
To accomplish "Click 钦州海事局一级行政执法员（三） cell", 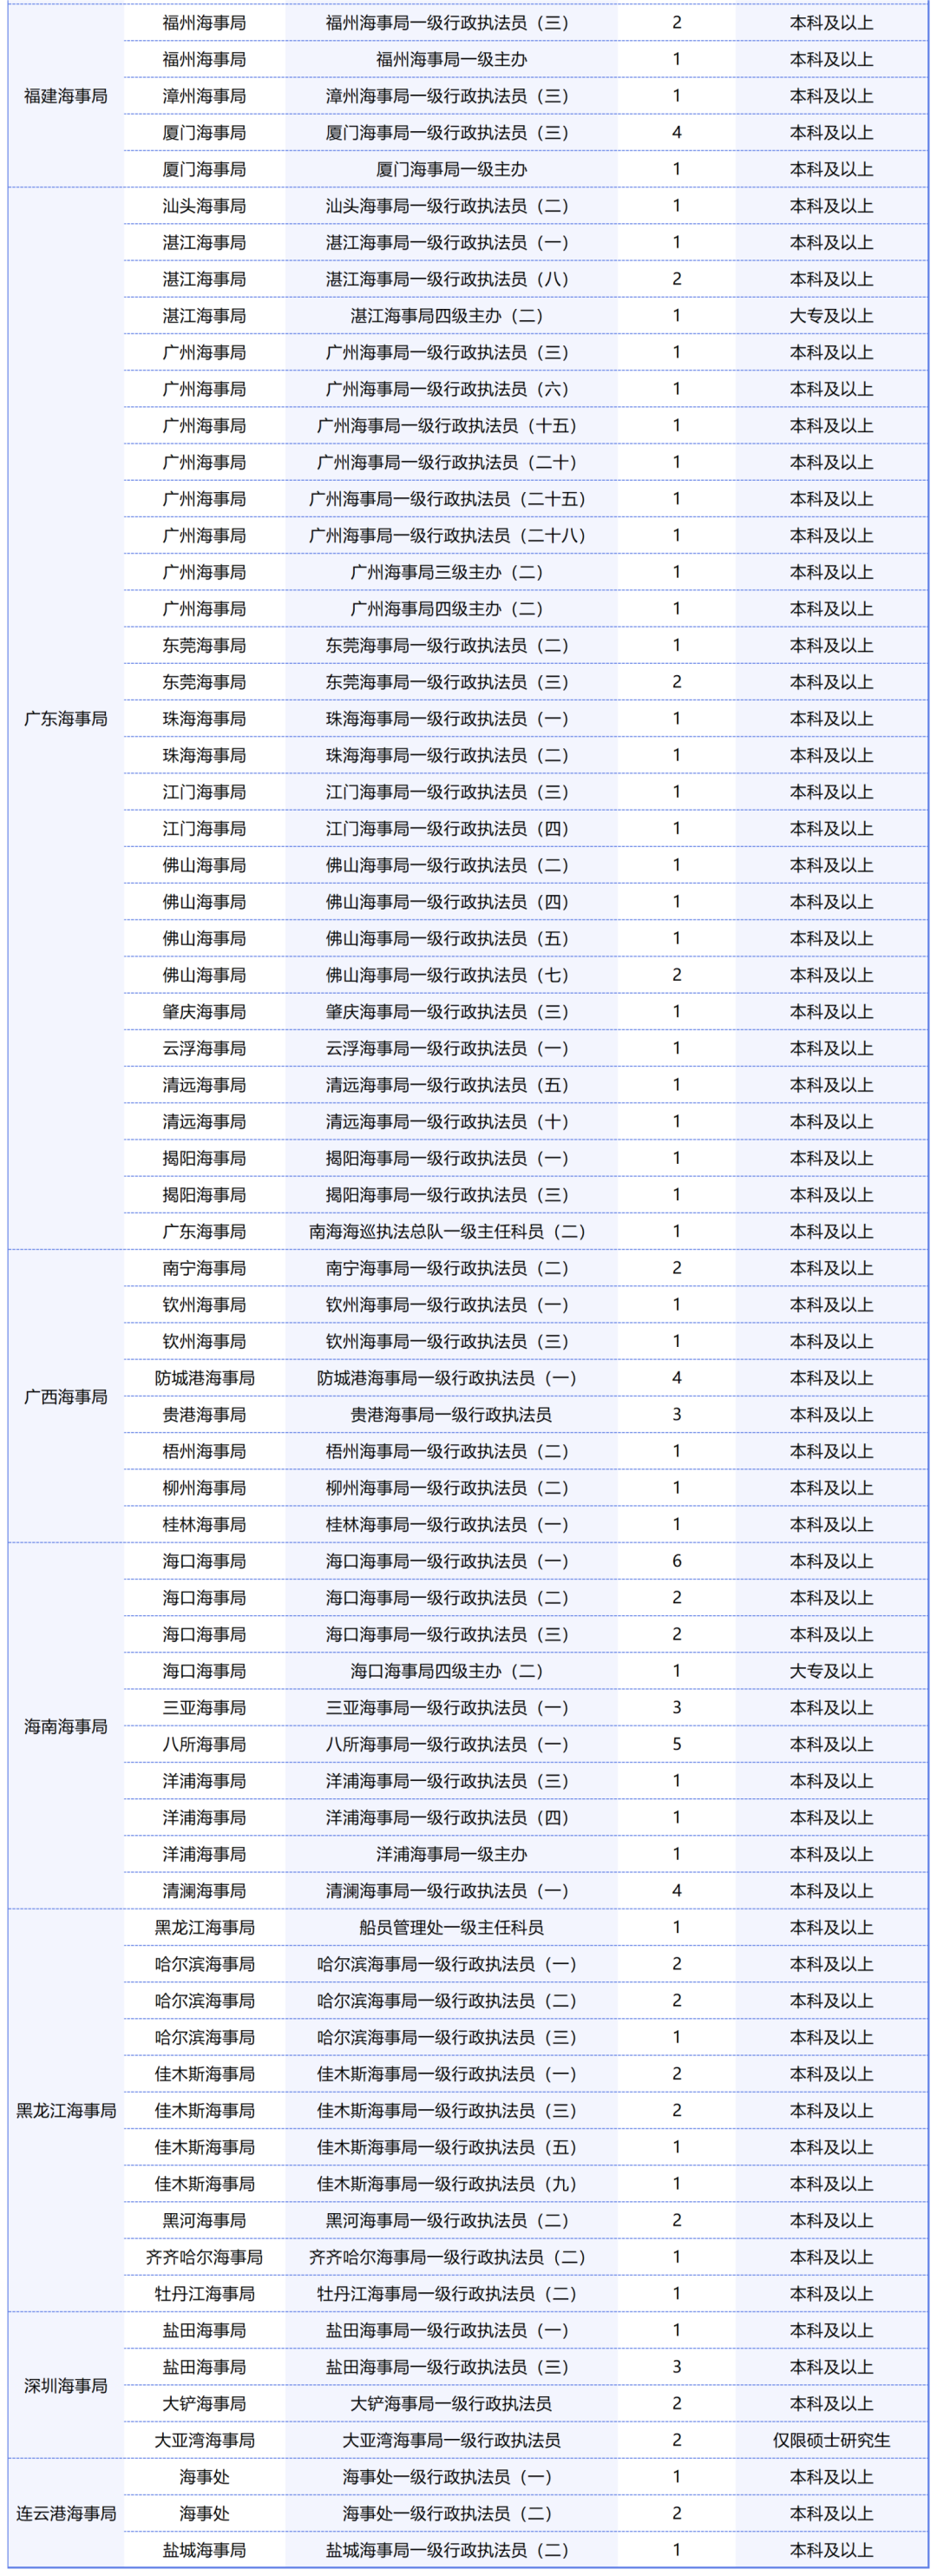I will [x=451, y=1341].
